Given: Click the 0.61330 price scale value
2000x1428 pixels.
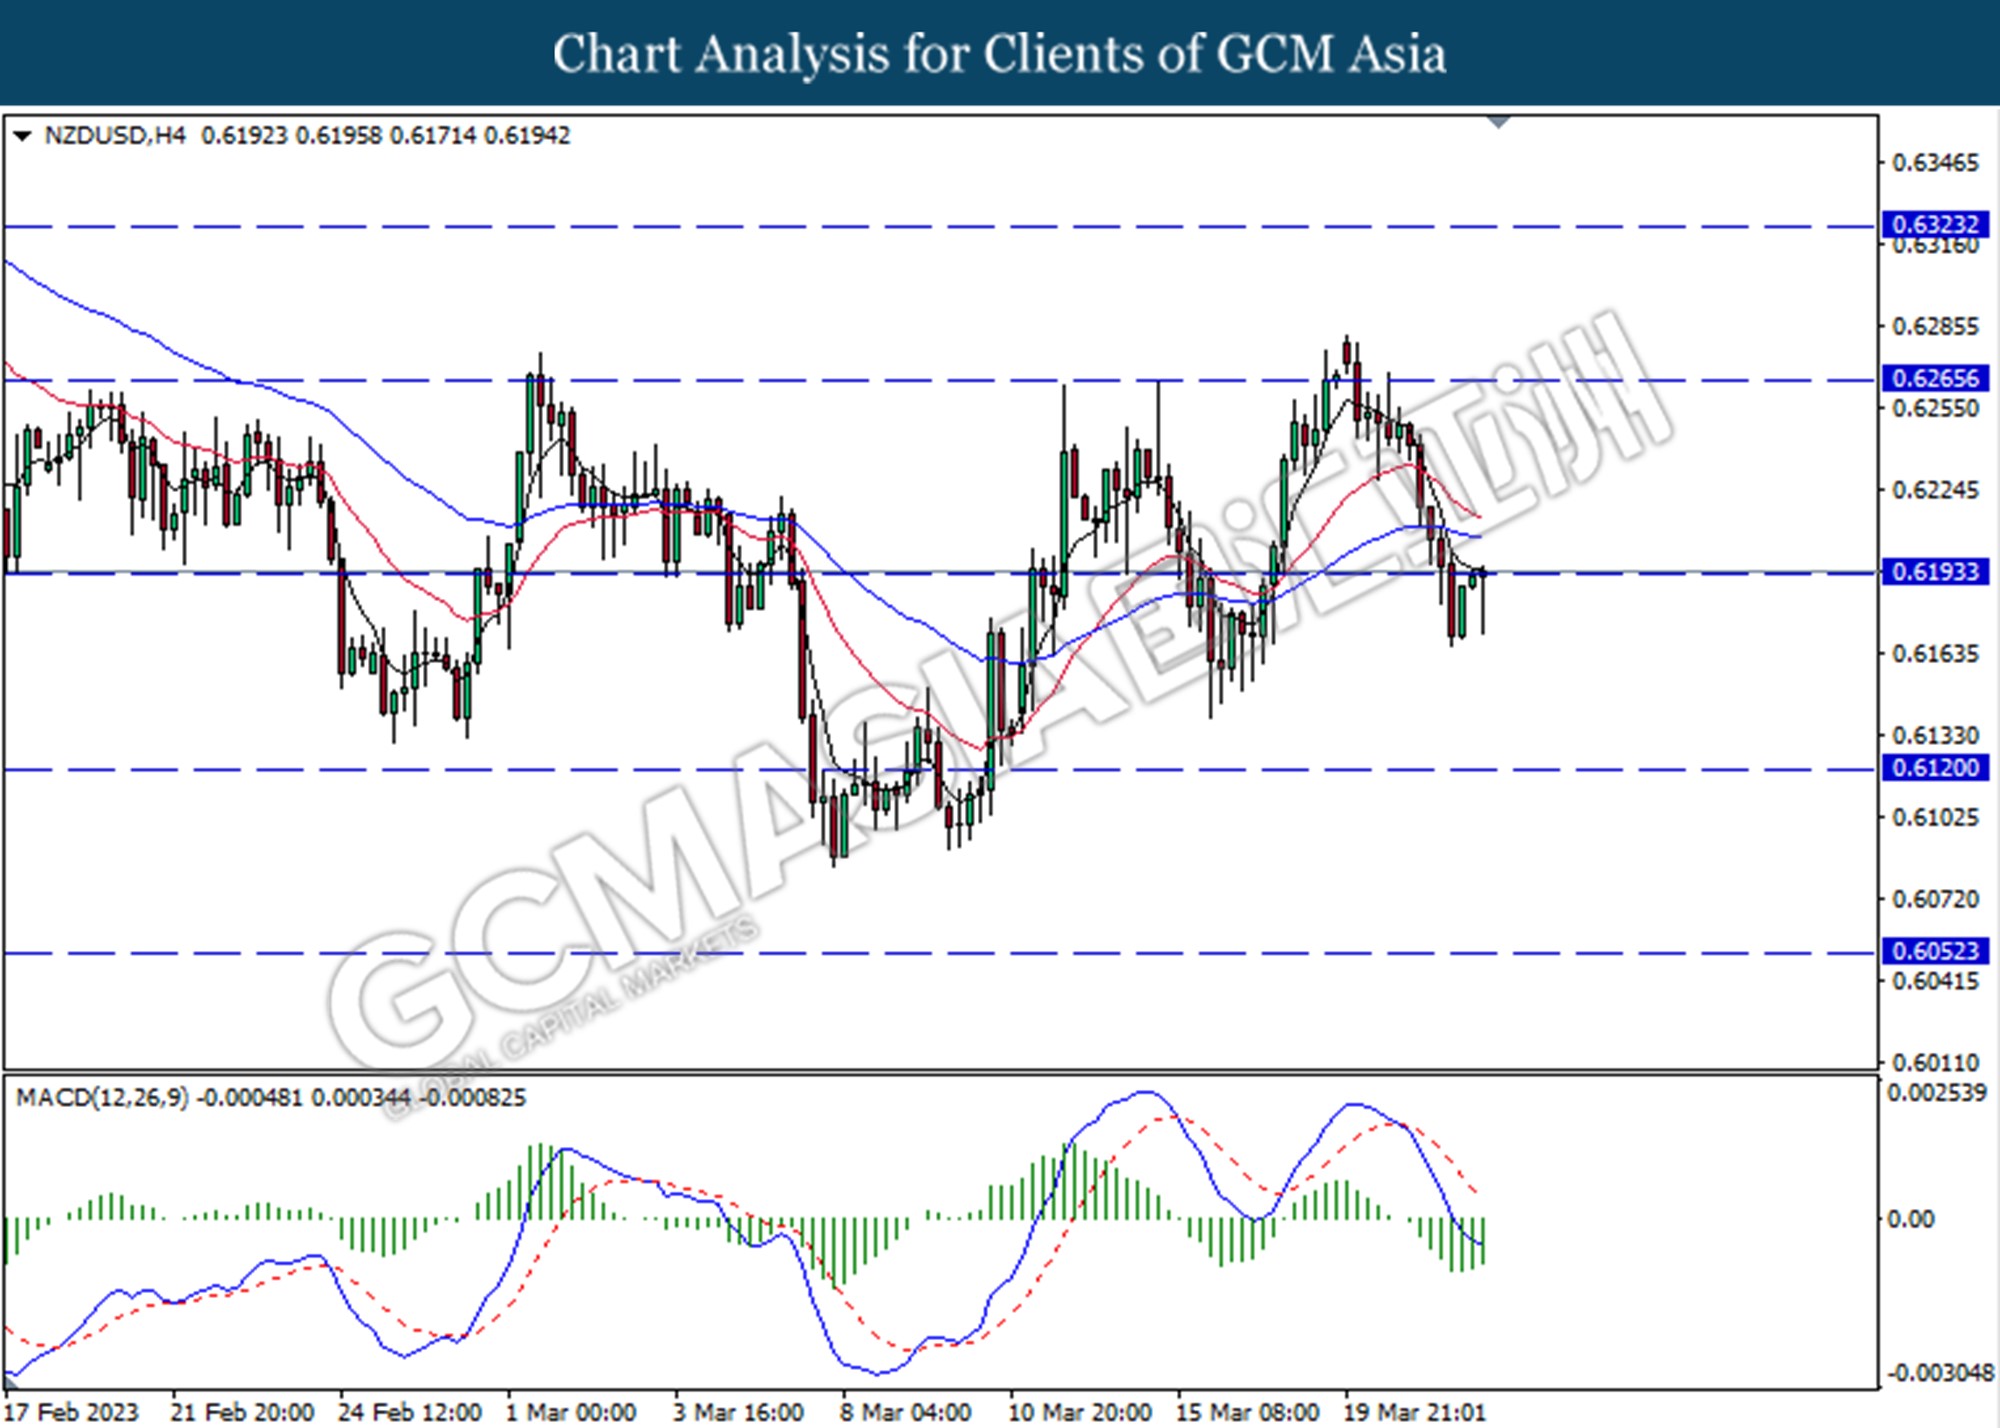Looking at the screenshot, I should click(1935, 736).
